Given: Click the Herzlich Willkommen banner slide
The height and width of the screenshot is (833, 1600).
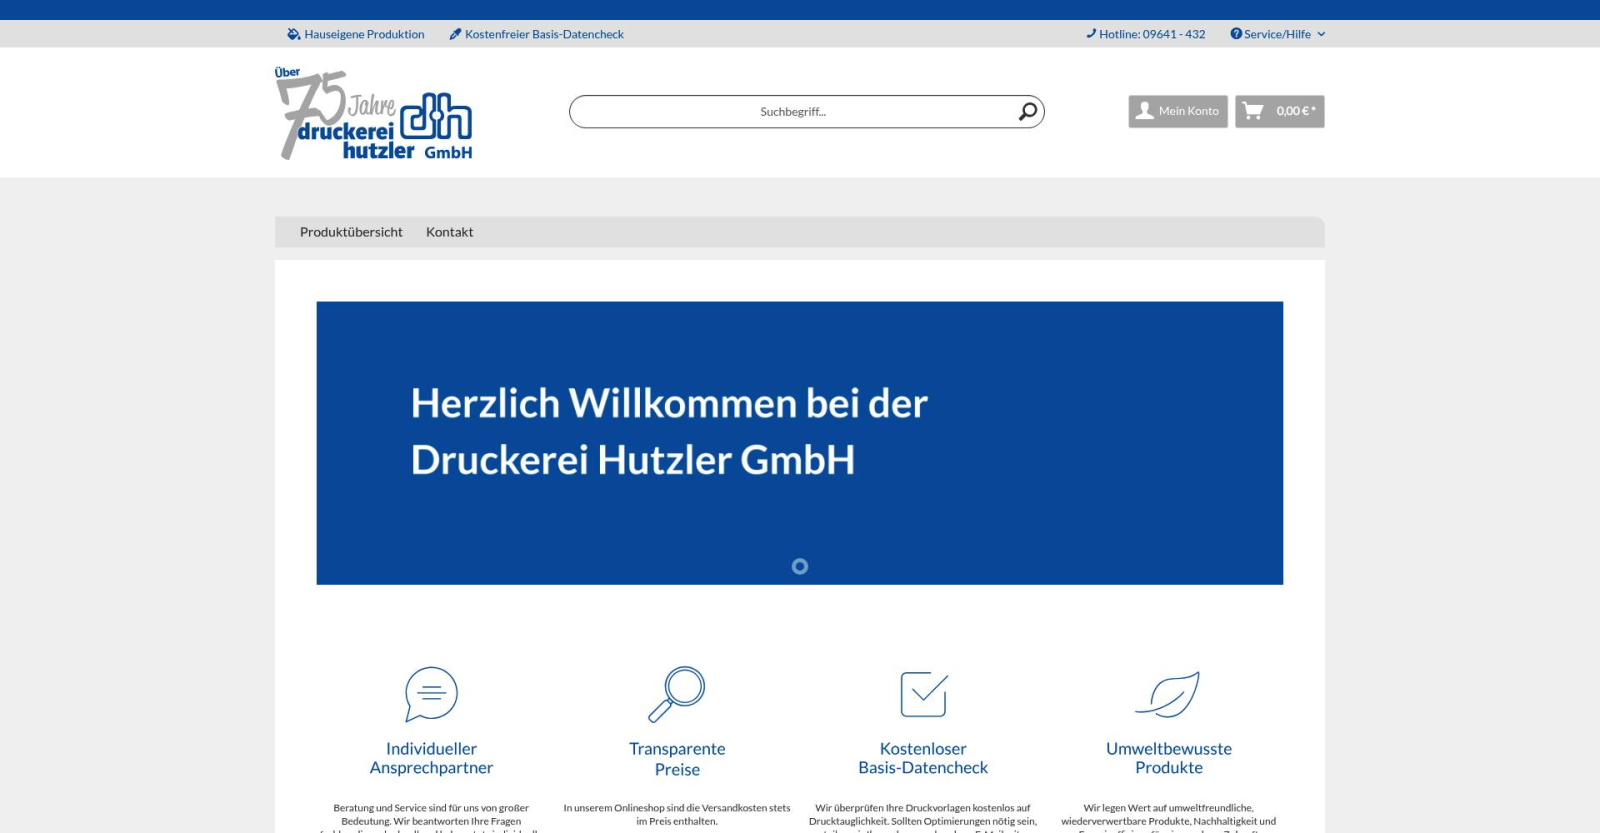Looking at the screenshot, I should [x=800, y=443].
